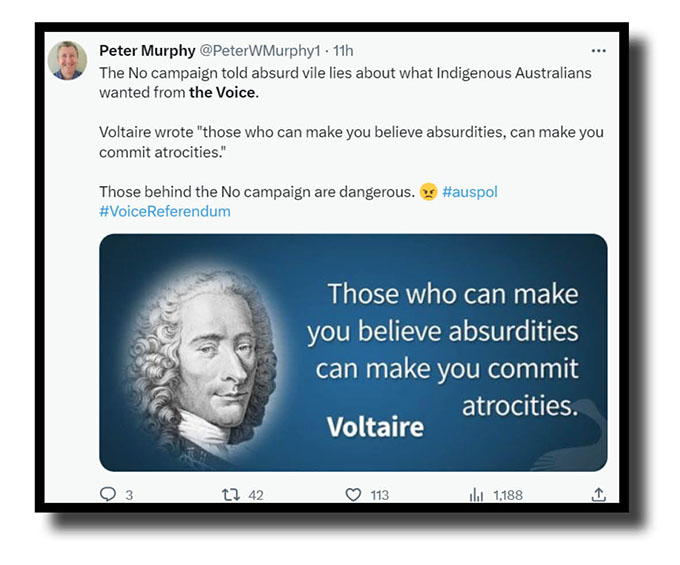Open the Voltaire quote image
Image resolution: width=680 pixels, height=565 pixels.
[x=352, y=352]
